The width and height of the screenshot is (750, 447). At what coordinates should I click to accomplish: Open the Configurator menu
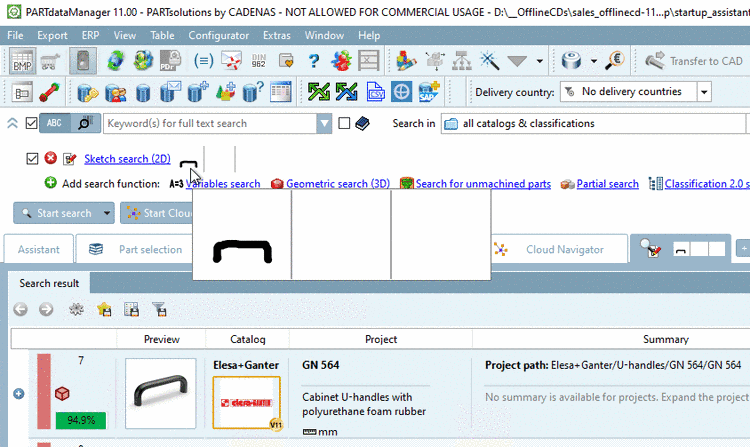[218, 35]
